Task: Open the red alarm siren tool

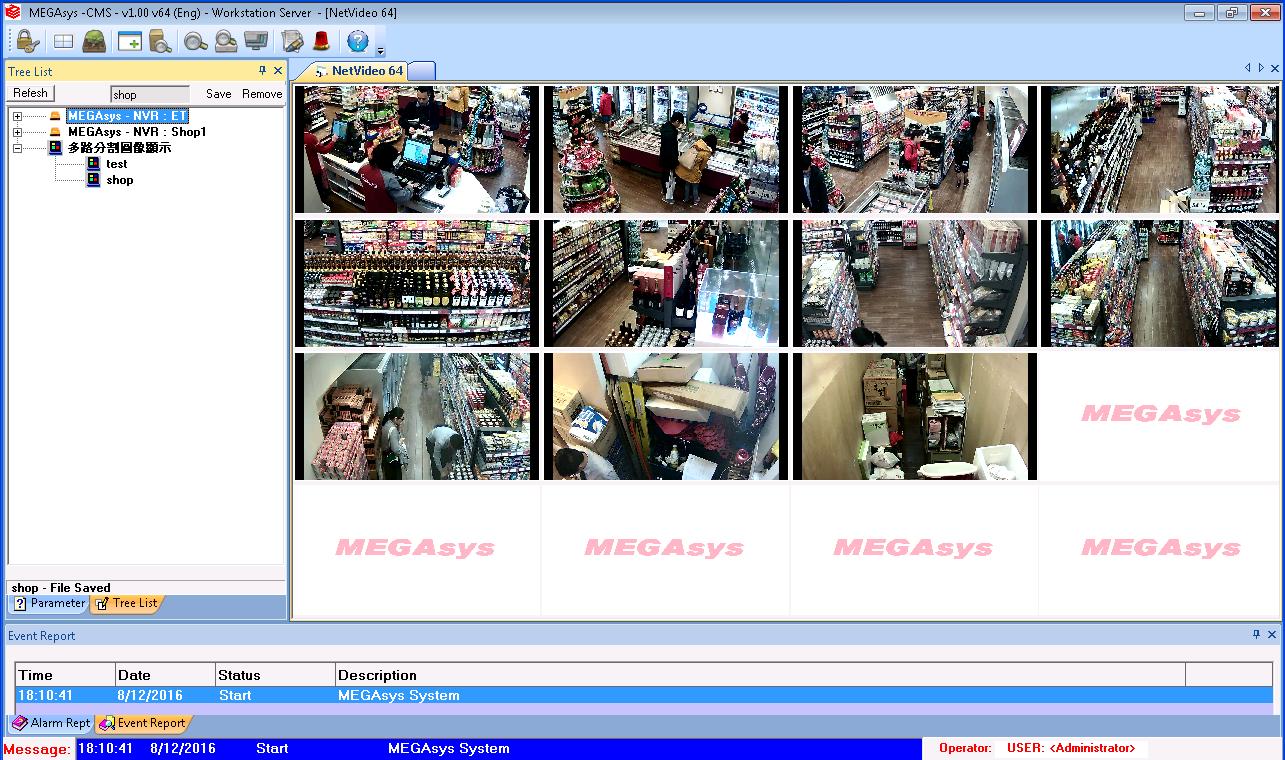Action: pos(321,41)
